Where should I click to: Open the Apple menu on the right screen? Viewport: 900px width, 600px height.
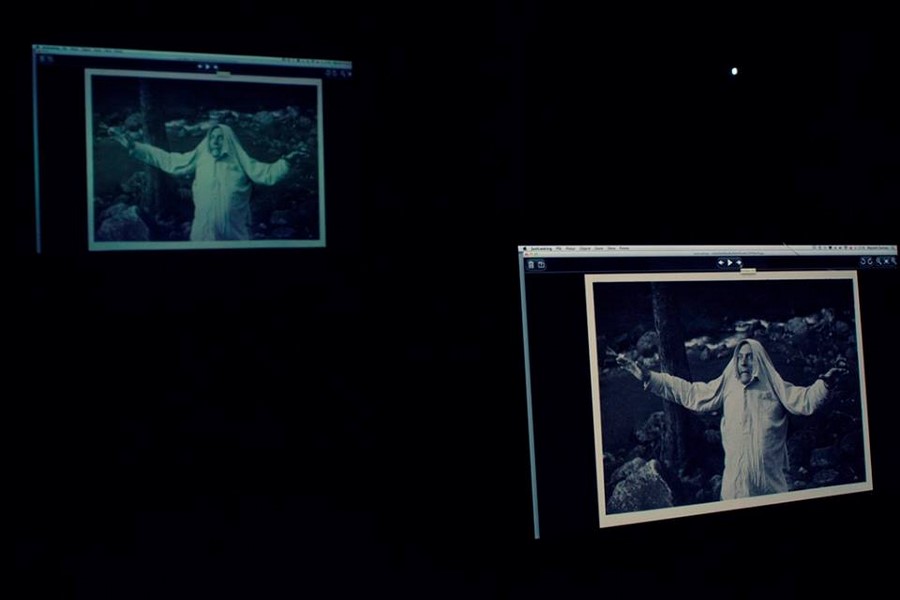[525, 249]
